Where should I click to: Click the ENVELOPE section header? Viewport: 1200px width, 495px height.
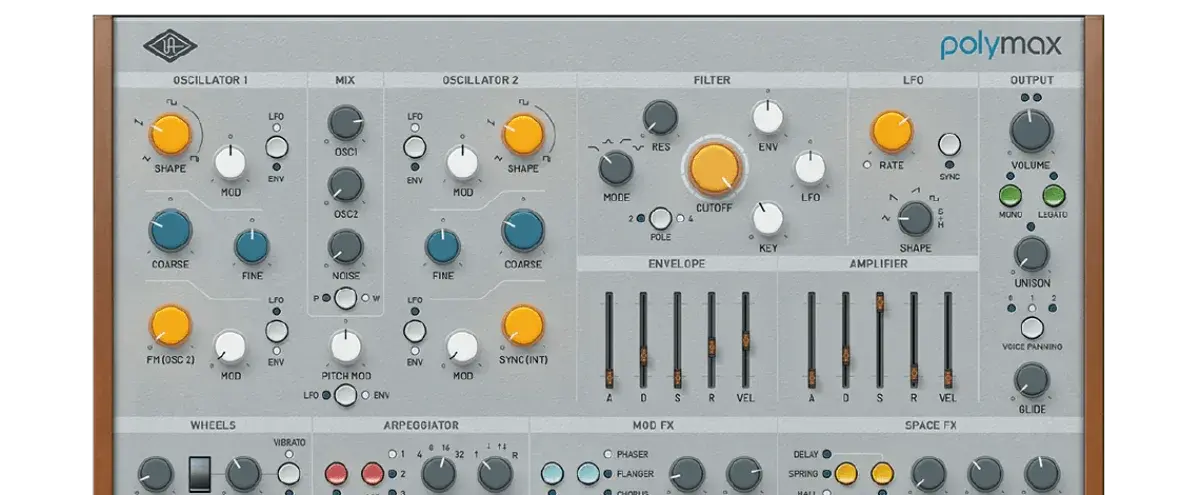click(677, 264)
